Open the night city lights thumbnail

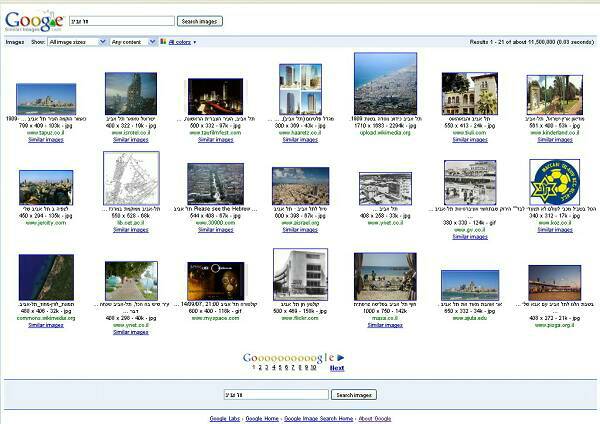click(215, 96)
